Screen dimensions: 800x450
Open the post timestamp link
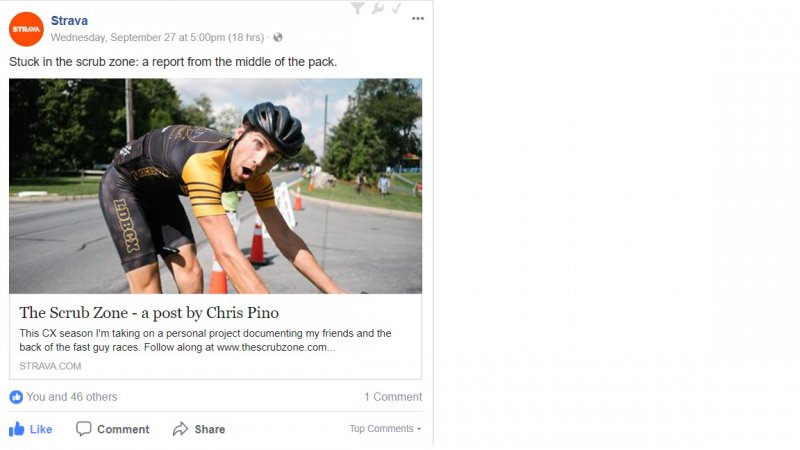pos(157,38)
